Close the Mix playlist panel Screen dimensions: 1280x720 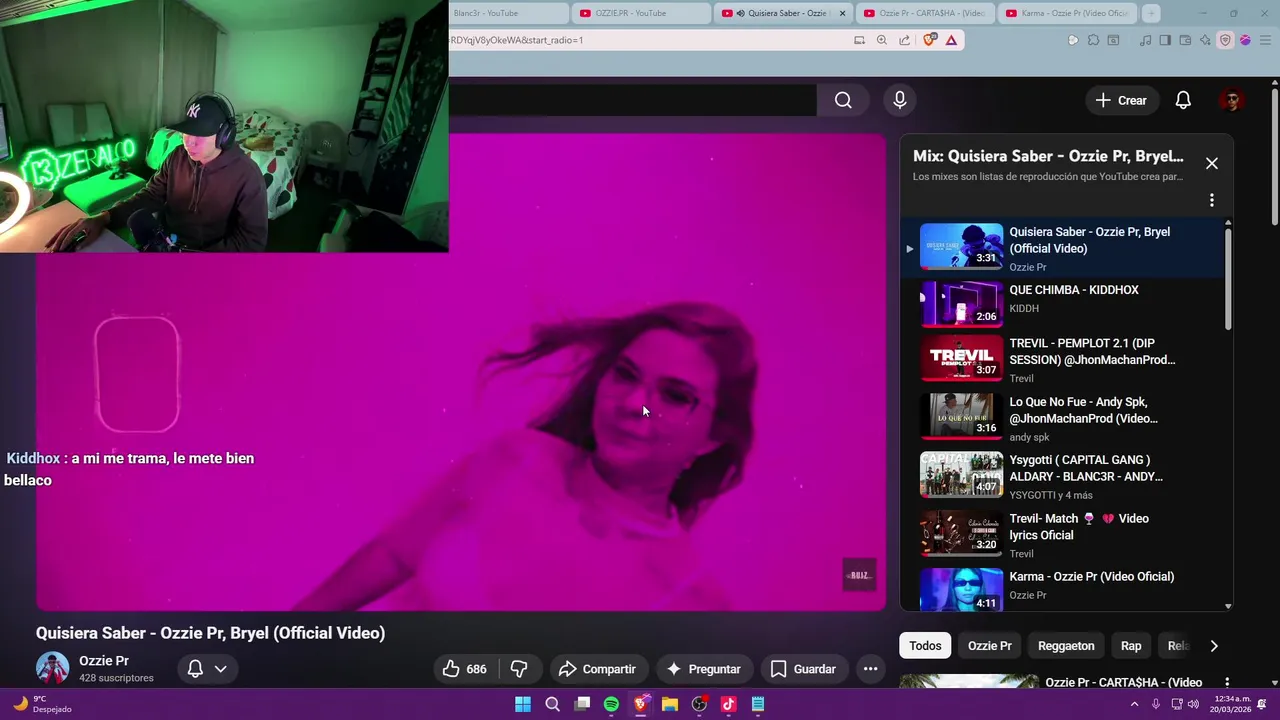(x=1212, y=163)
